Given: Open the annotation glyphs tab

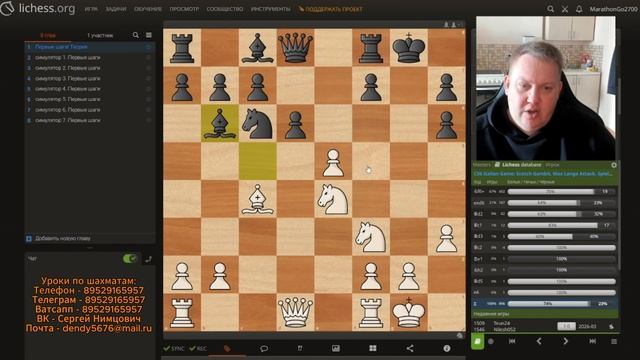Looking at the screenshot, I should pyautogui.click(x=300, y=348).
